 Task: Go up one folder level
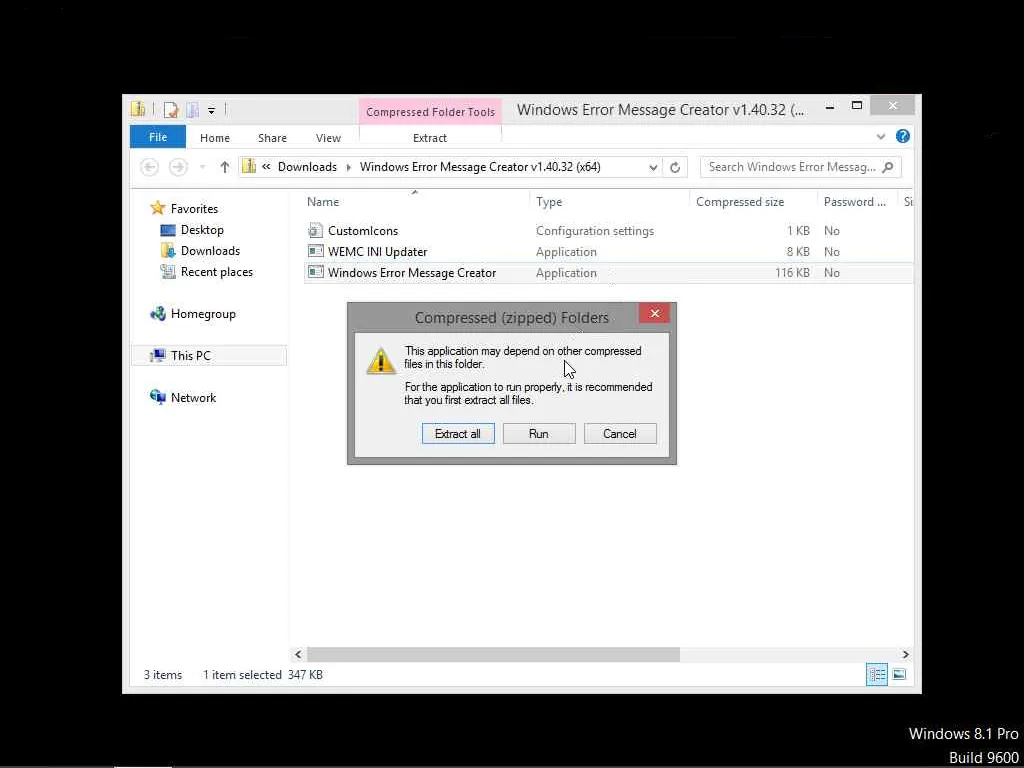click(225, 167)
